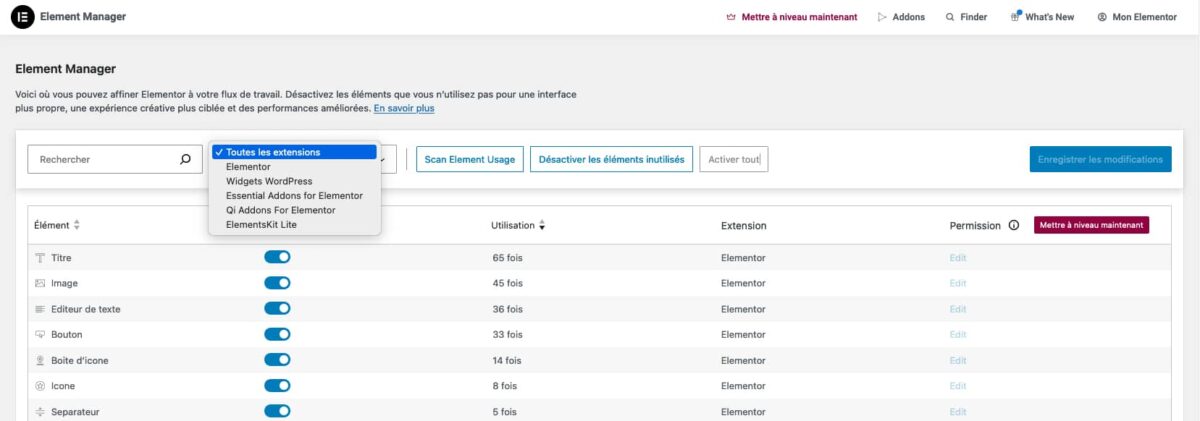Click the "65 fois" usage cell

pos(507,258)
